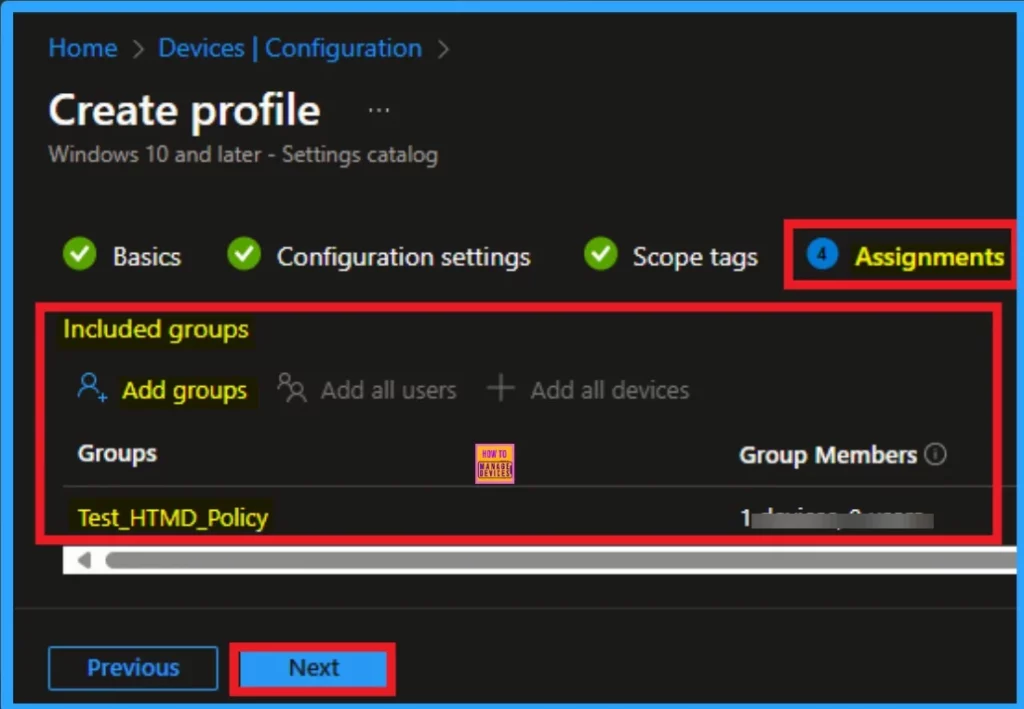Open Devices | Configuration breadcrumb link
The height and width of the screenshot is (709, 1024).
tap(290, 48)
